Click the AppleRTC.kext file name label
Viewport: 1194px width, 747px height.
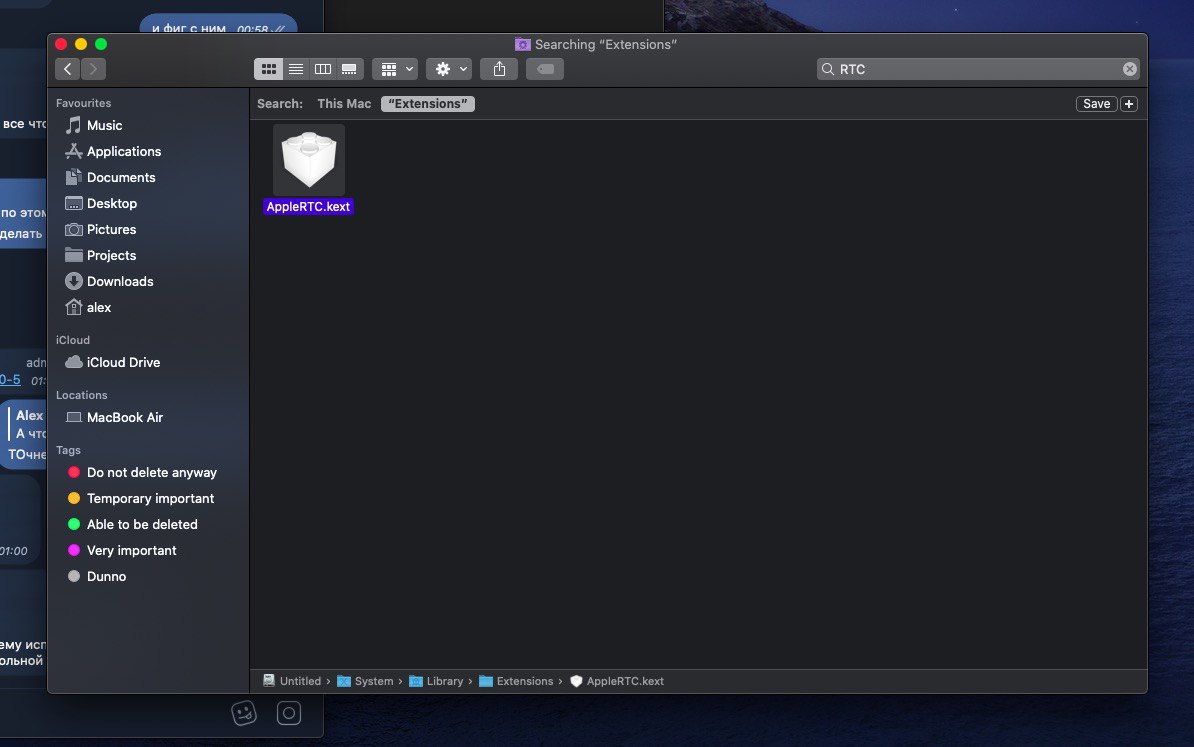pyautogui.click(x=308, y=206)
